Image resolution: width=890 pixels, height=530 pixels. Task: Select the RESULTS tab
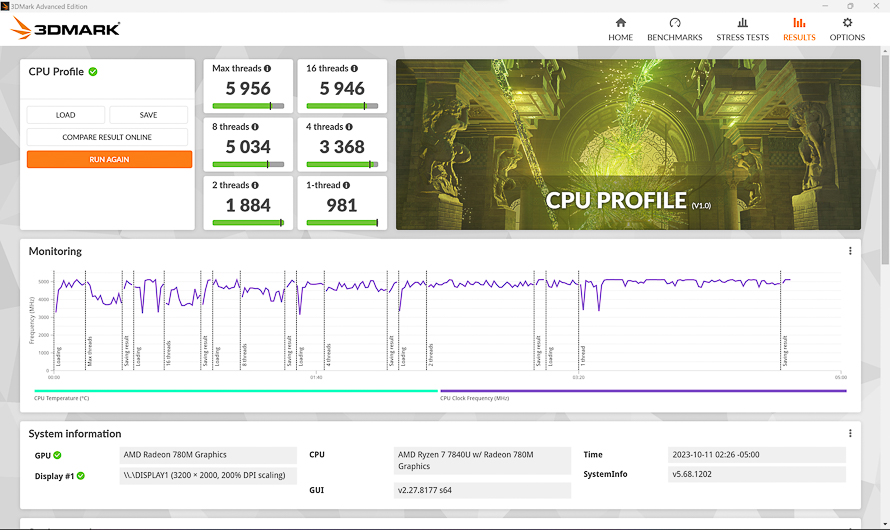coord(799,30)
